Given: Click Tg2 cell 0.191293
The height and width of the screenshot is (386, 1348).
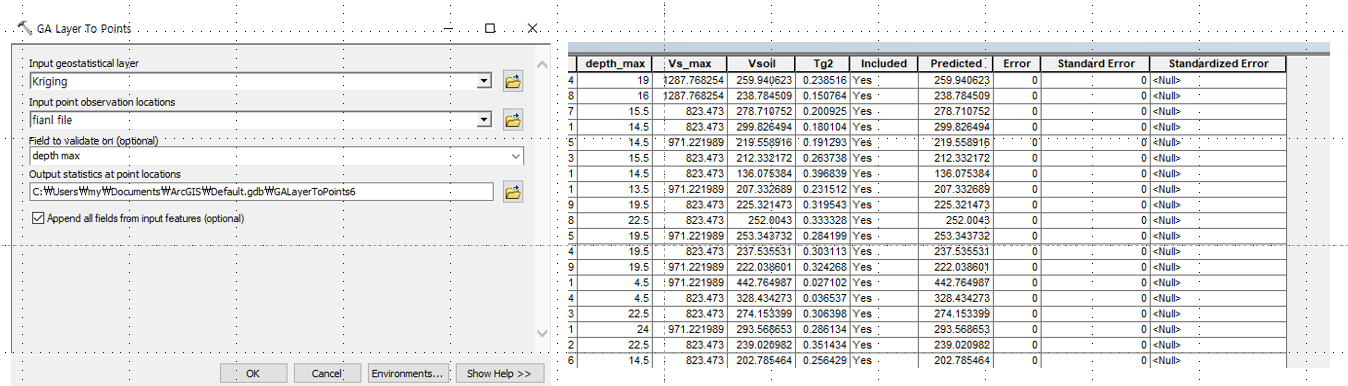Looking at the screenshot, I should pyautogui.click(x=822, y=142).
